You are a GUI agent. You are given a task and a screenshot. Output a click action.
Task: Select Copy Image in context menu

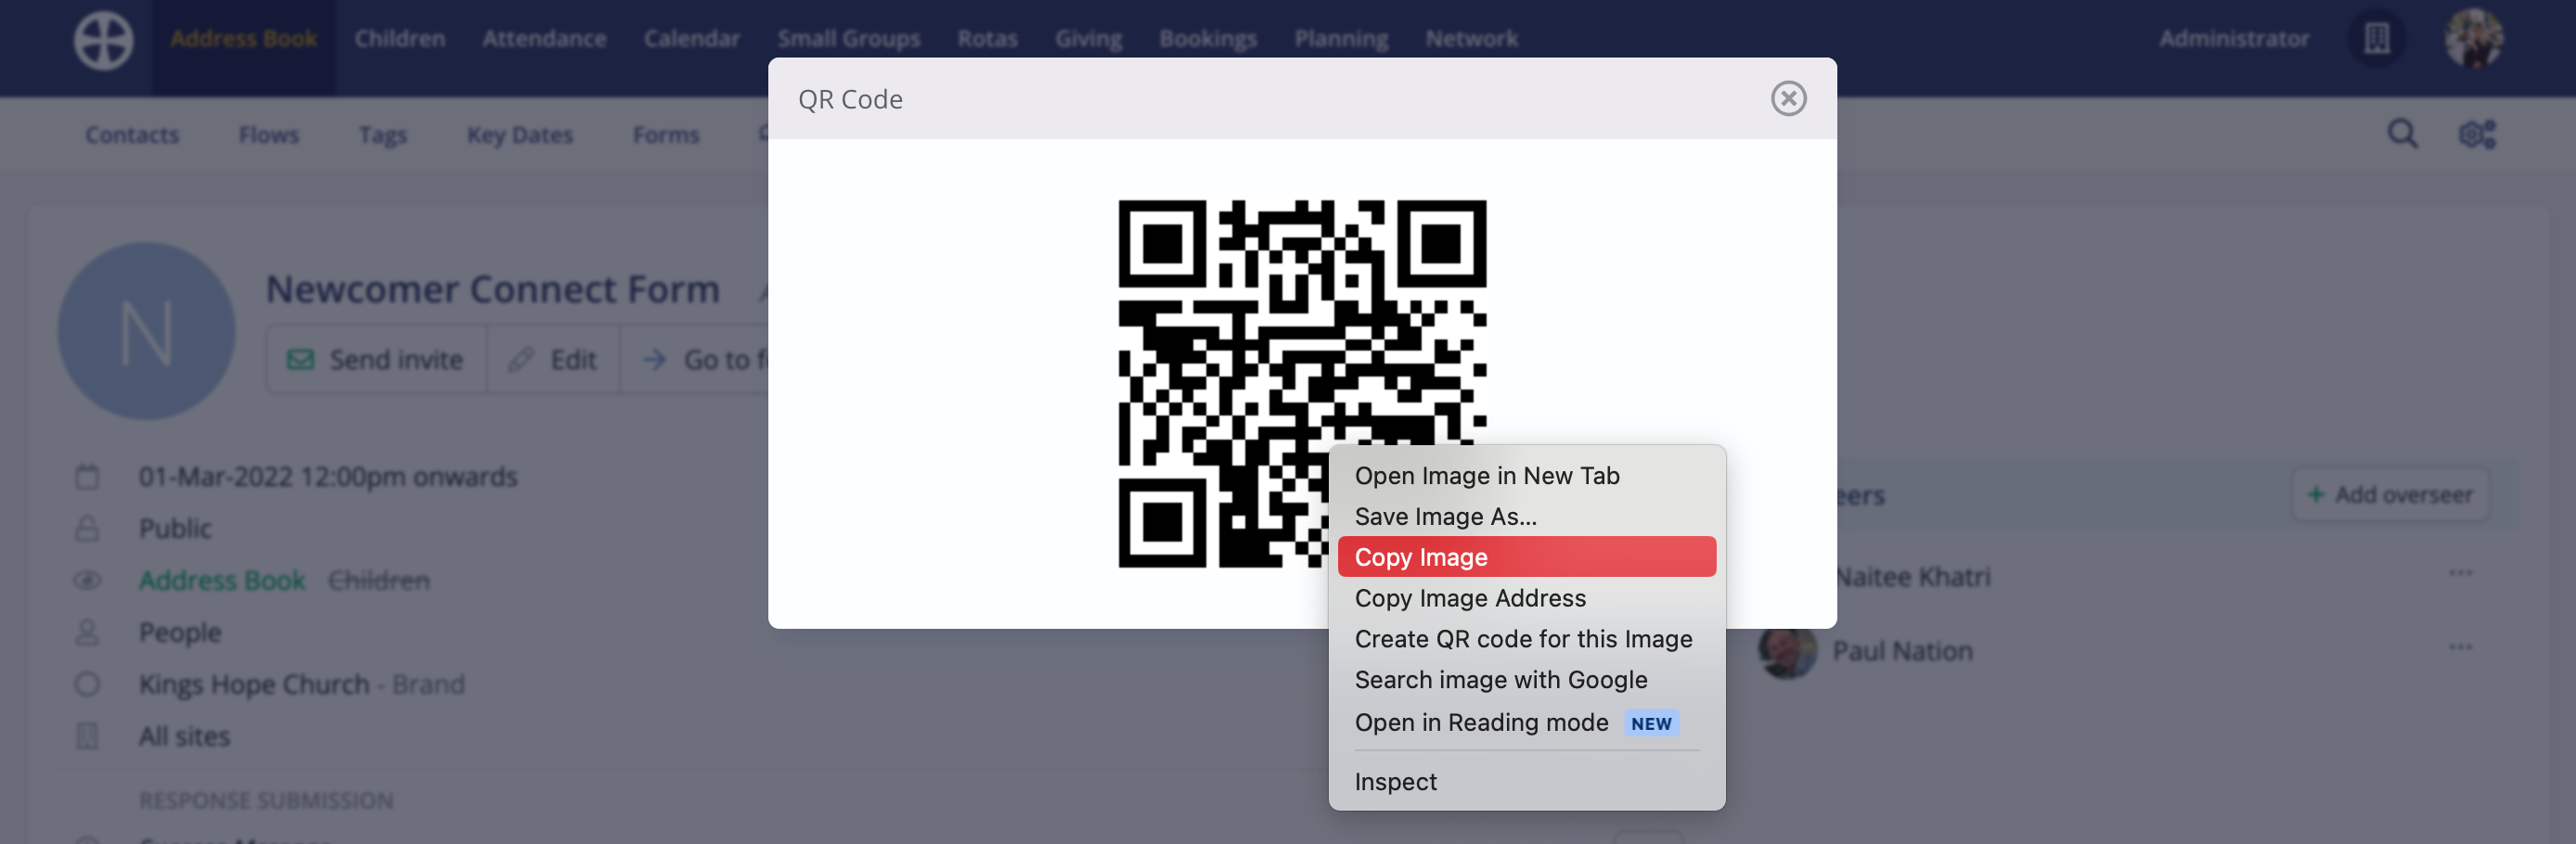(1526, 557)
